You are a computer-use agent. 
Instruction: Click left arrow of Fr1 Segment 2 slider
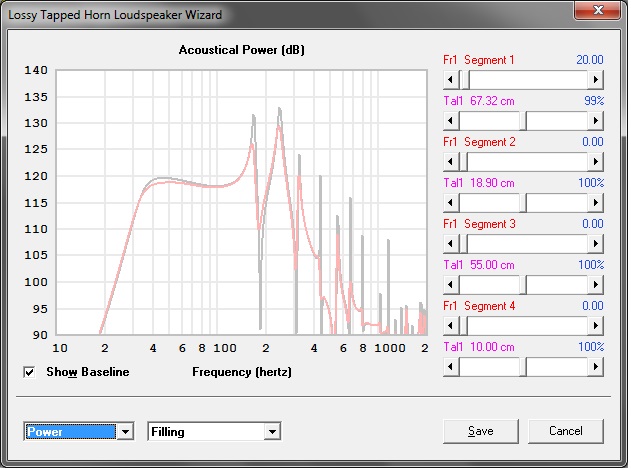(451, 162)
